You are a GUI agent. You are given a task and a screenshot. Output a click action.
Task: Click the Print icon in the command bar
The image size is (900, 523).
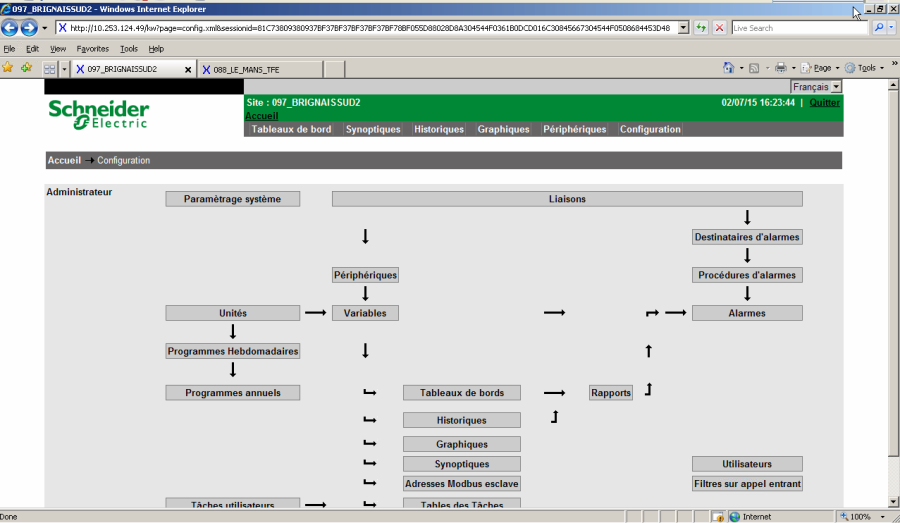(780, 68)
